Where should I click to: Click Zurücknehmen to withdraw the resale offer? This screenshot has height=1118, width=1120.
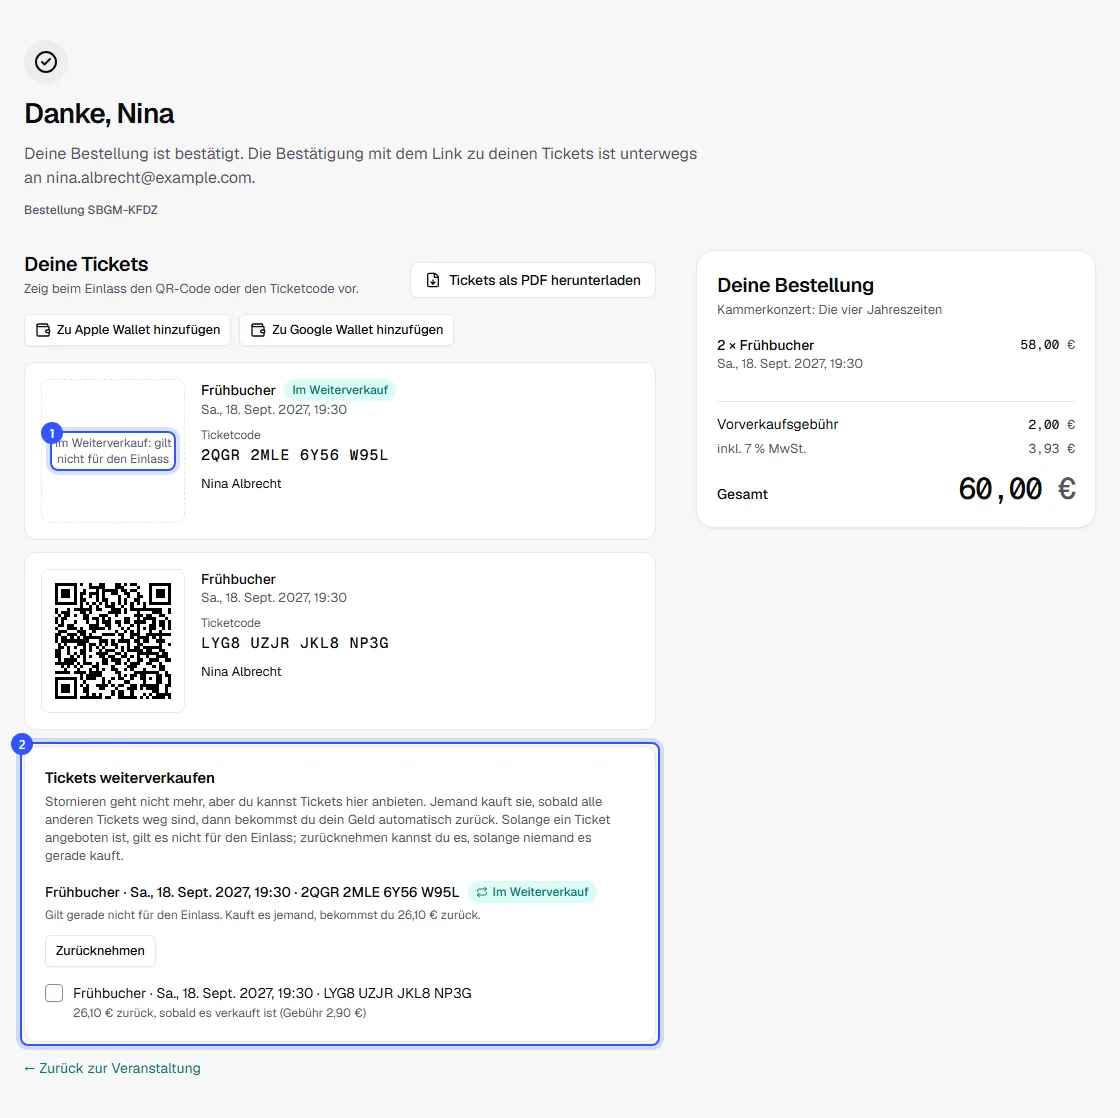(x=100, y=951)
